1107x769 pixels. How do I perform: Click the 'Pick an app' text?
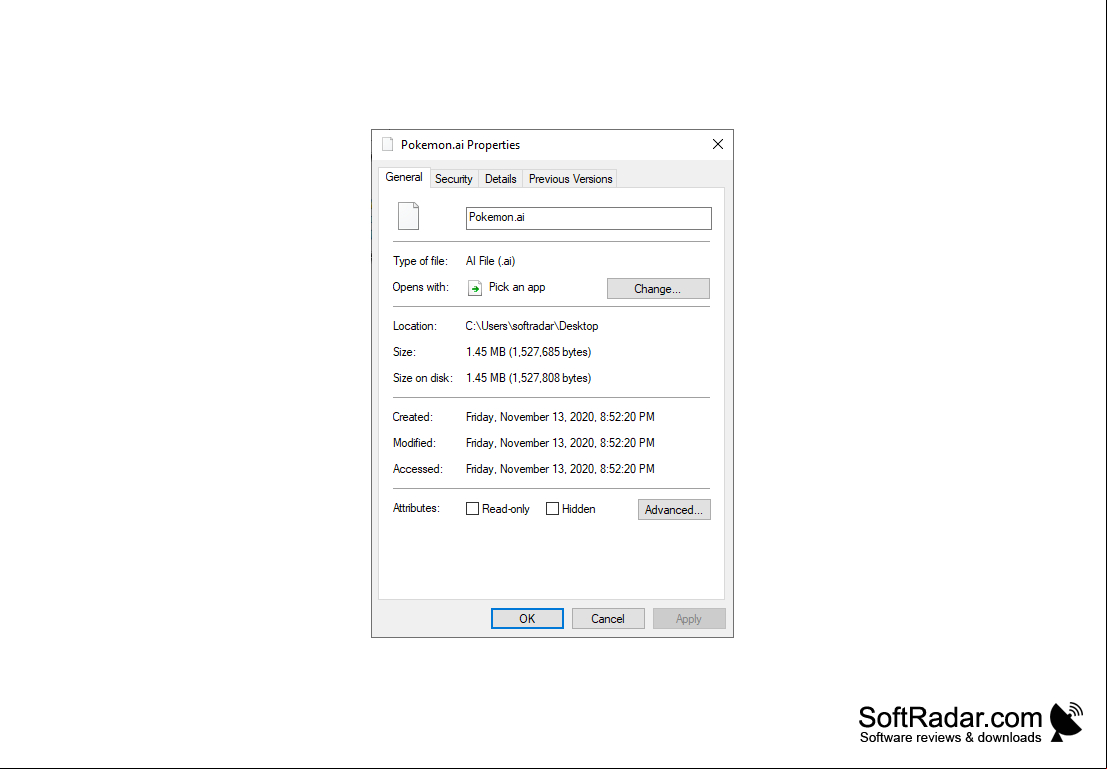[517, 287]
